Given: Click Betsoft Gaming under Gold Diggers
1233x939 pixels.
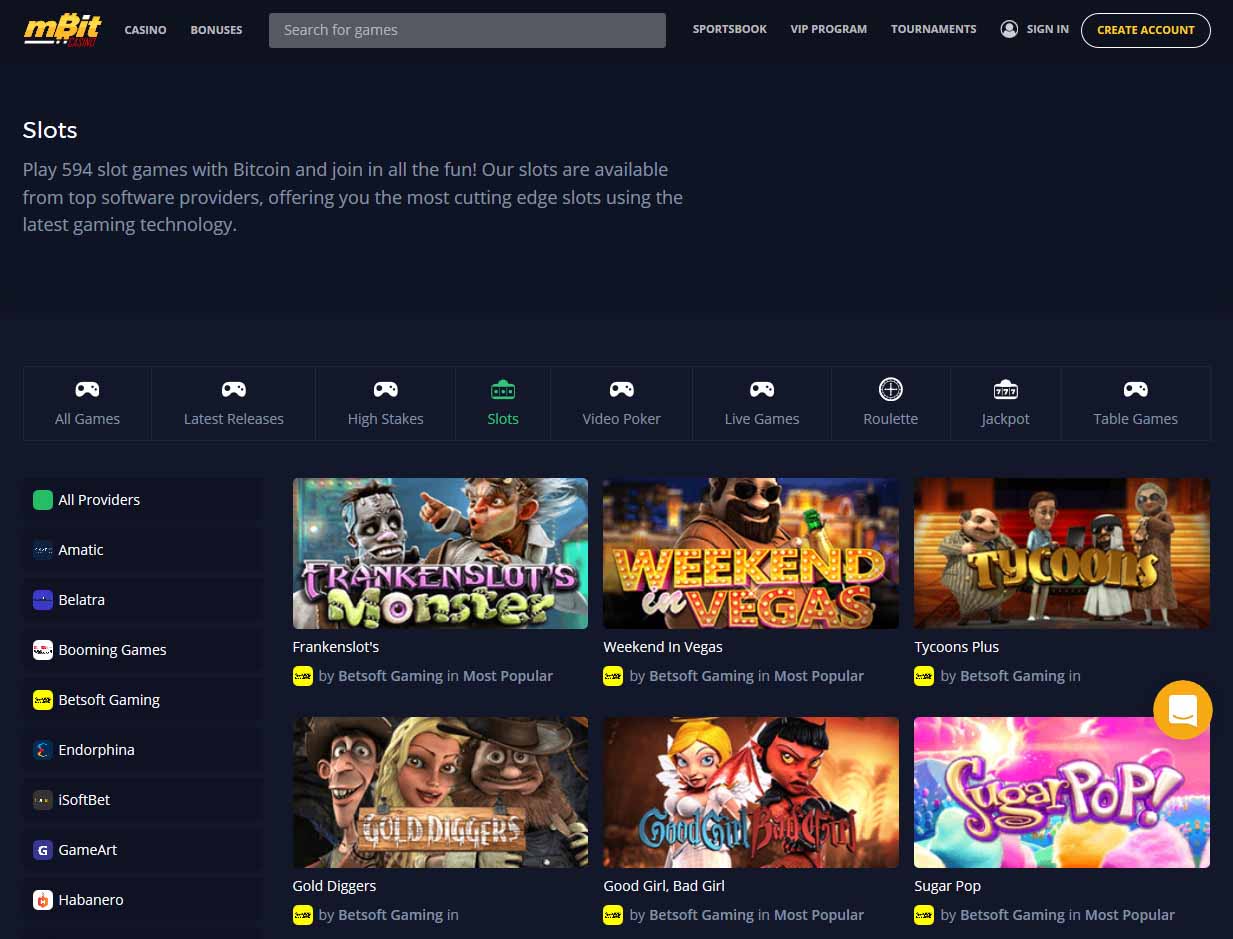Looking at the screenshot, I should 391,915.
